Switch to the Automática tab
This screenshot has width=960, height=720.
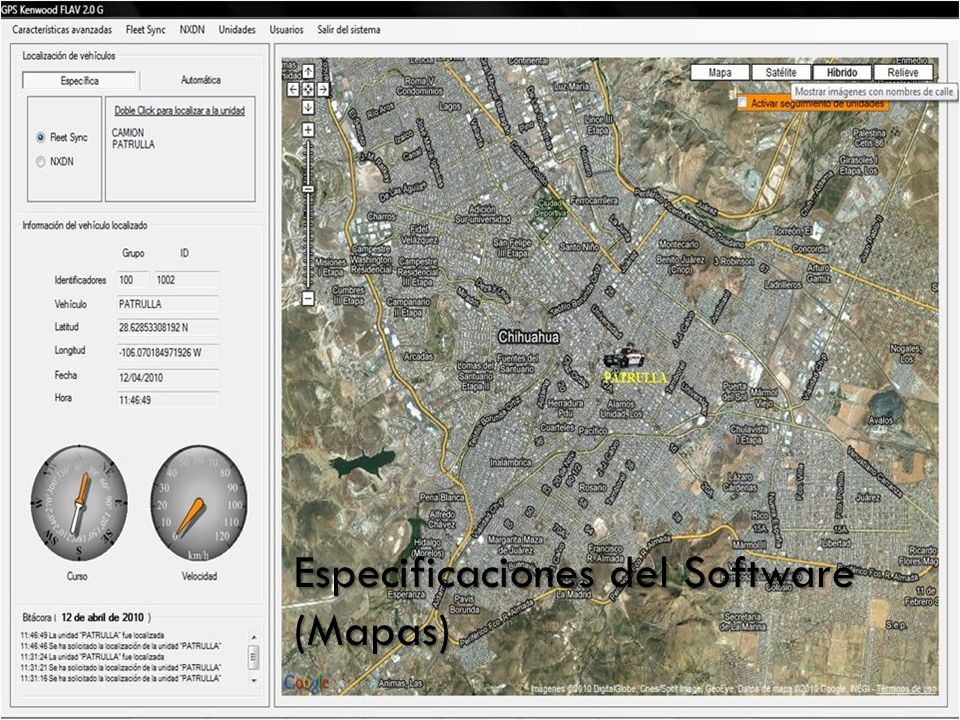(x=201, y=80)
